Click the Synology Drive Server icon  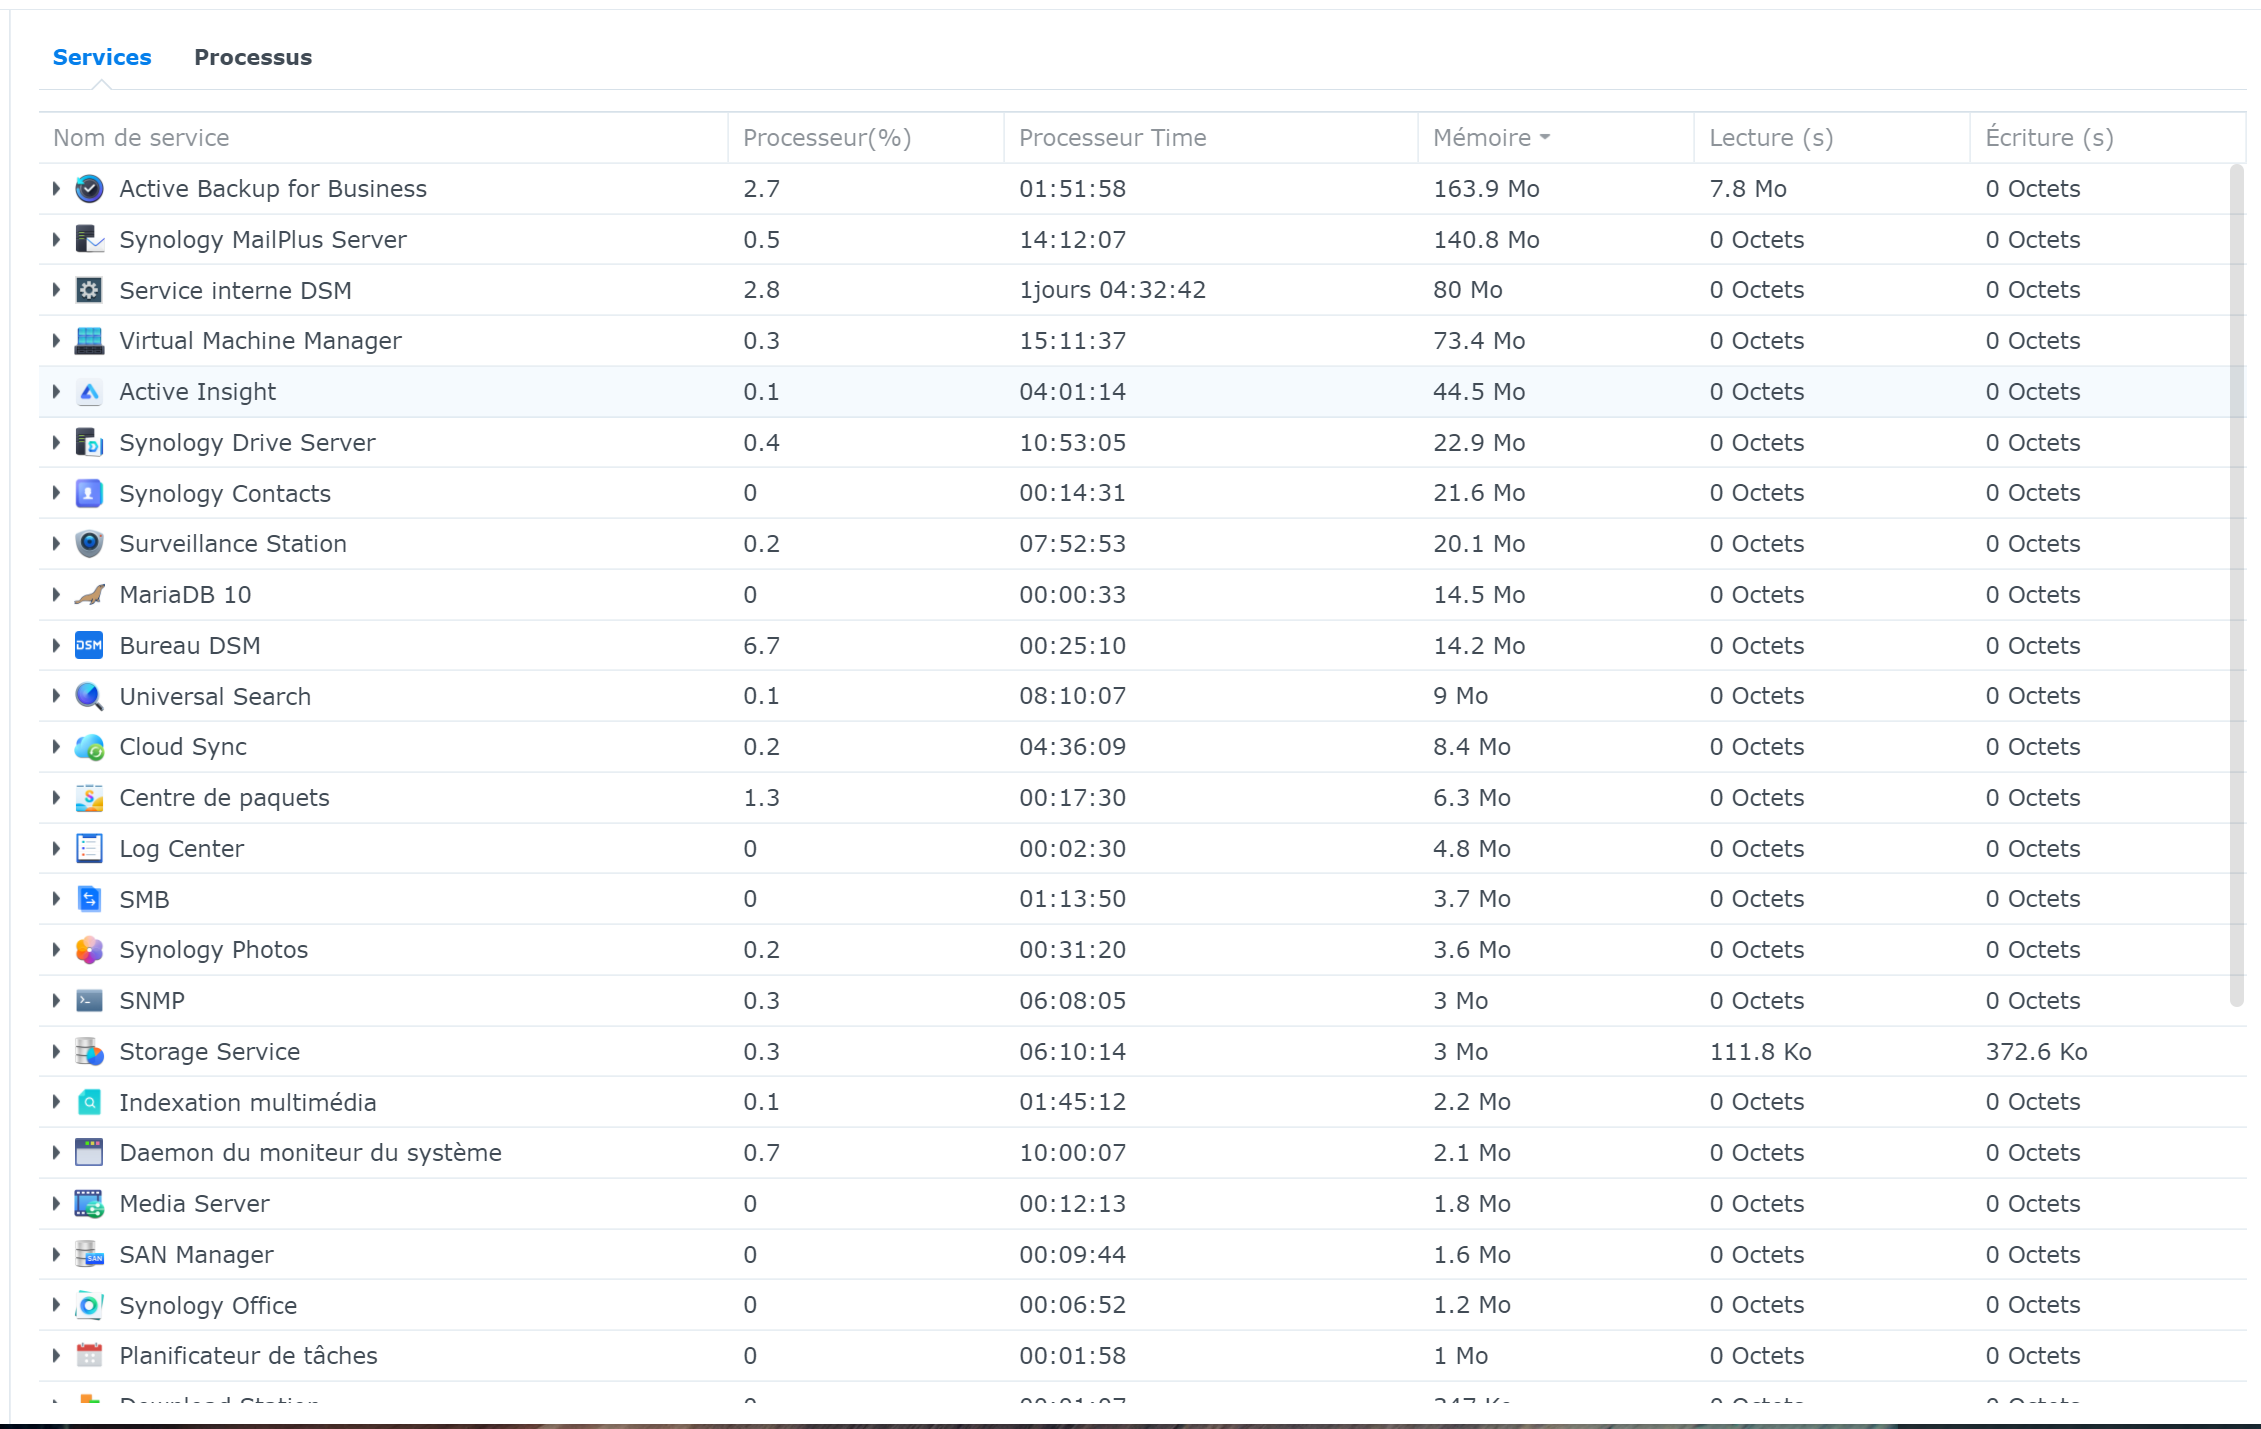(89, 442)
